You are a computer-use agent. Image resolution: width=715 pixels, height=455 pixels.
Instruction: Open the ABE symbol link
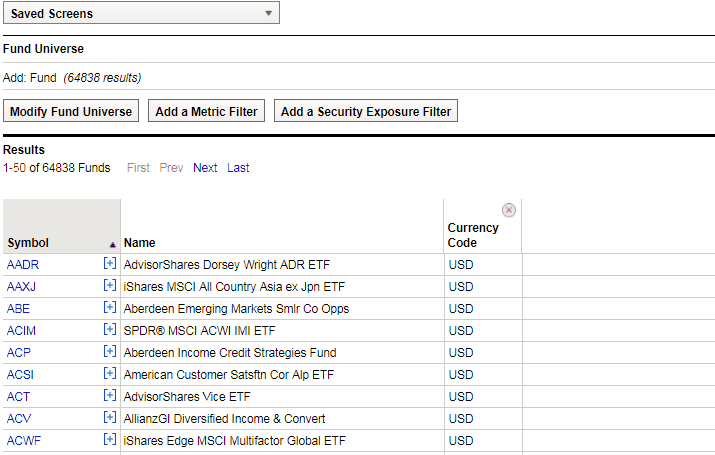[18, 309]
